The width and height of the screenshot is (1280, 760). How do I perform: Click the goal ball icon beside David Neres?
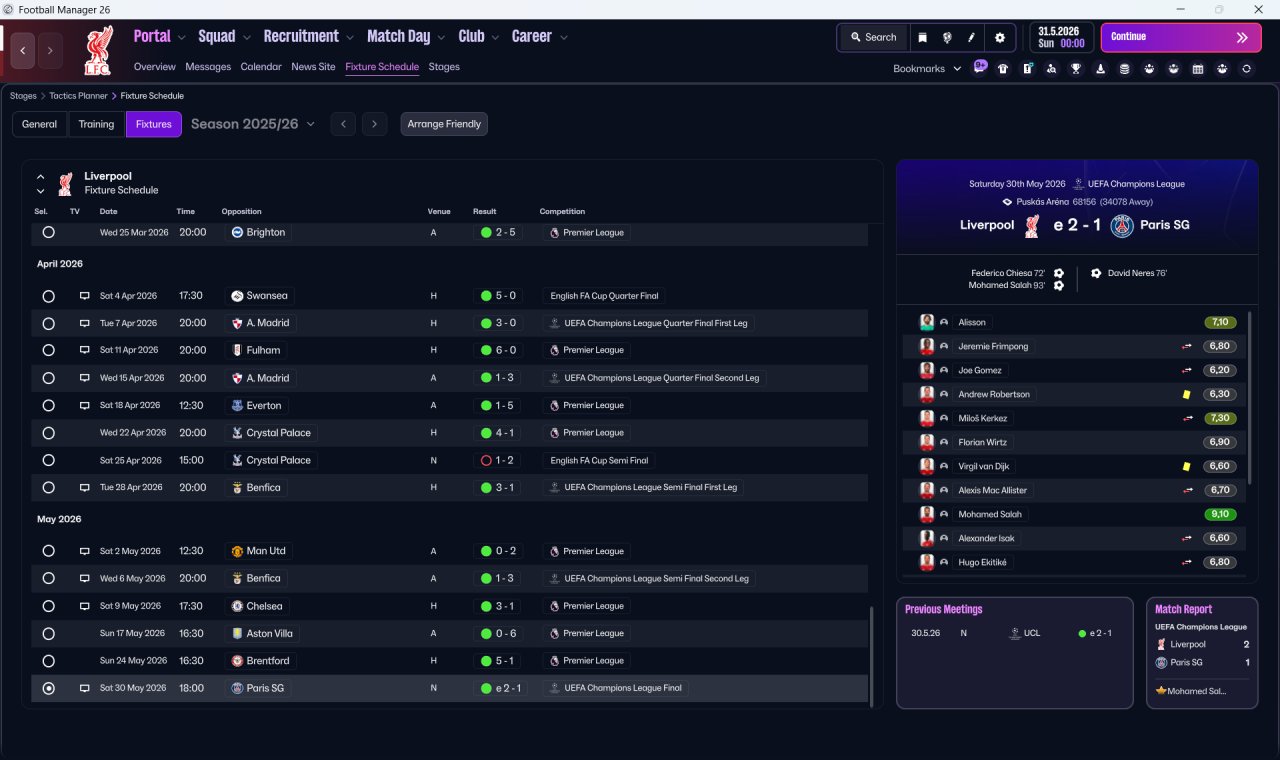pyautogui.click(x=1096, y=273)
